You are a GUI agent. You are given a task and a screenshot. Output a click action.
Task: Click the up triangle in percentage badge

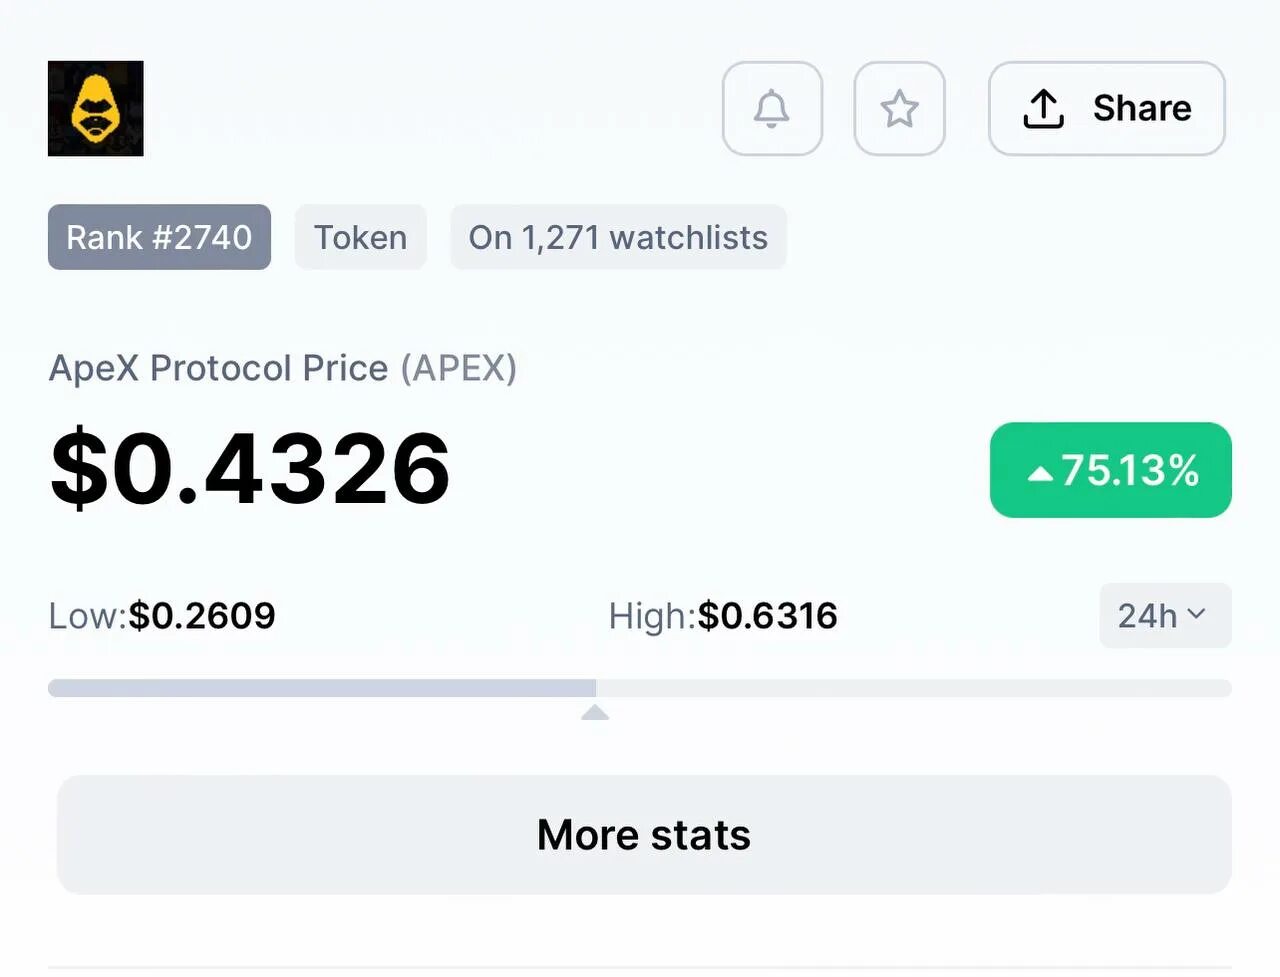1040,473
